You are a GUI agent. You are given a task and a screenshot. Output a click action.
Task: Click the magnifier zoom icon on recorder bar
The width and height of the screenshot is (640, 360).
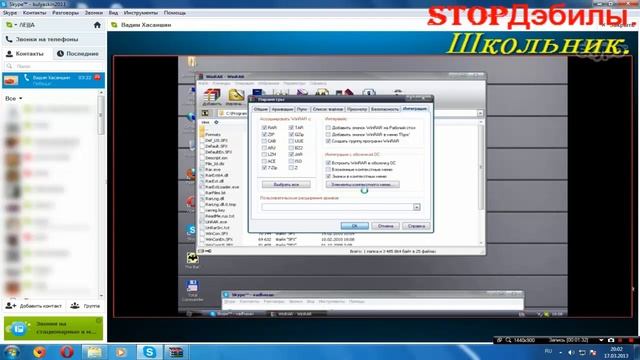point(508,340)
